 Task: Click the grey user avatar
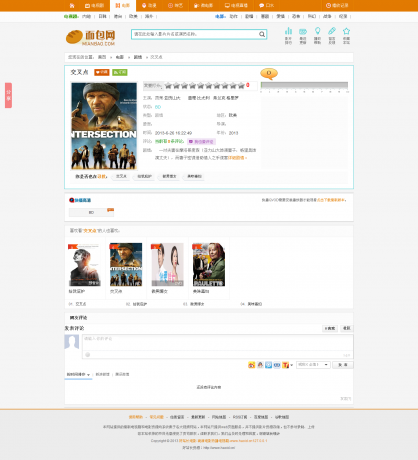[x=72, y=342]
